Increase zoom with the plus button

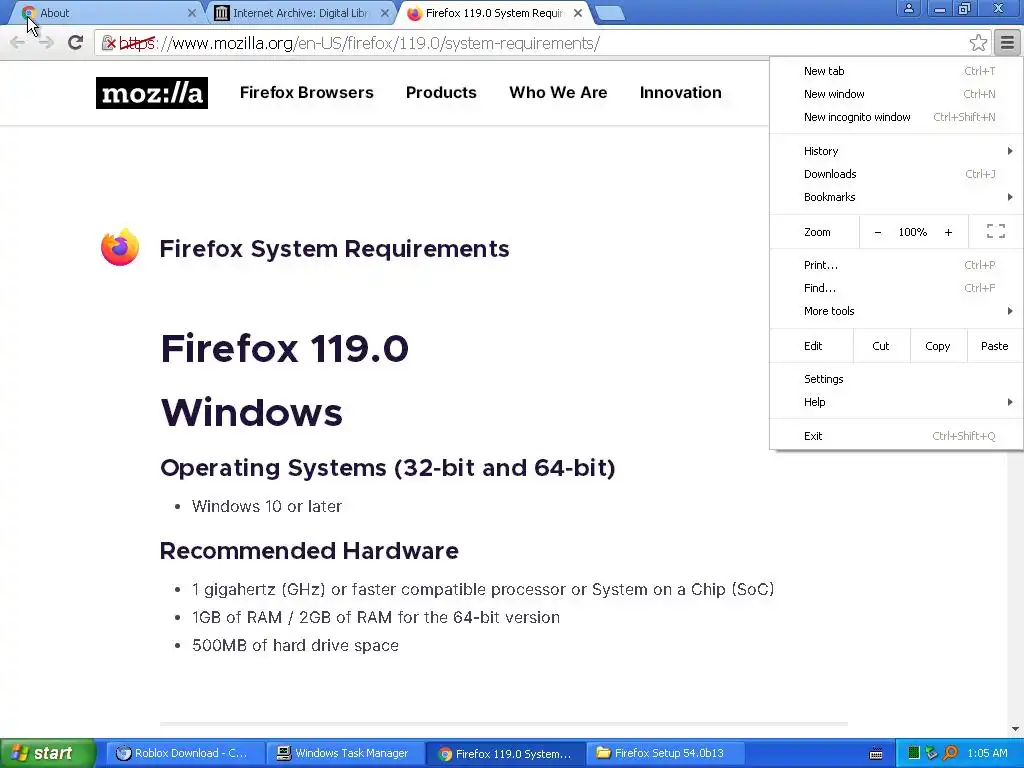(948, 232)
